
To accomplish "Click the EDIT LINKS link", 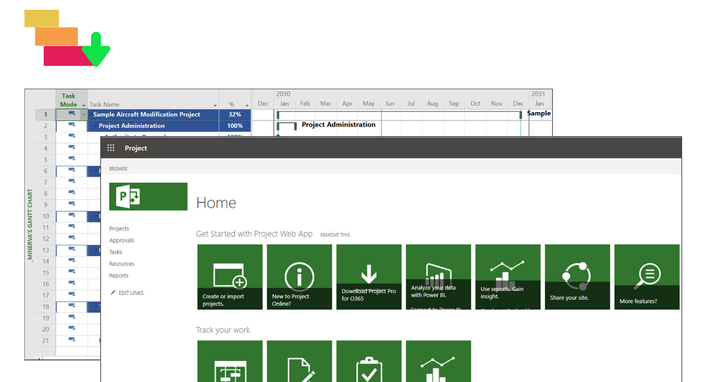I will point(131,293).
